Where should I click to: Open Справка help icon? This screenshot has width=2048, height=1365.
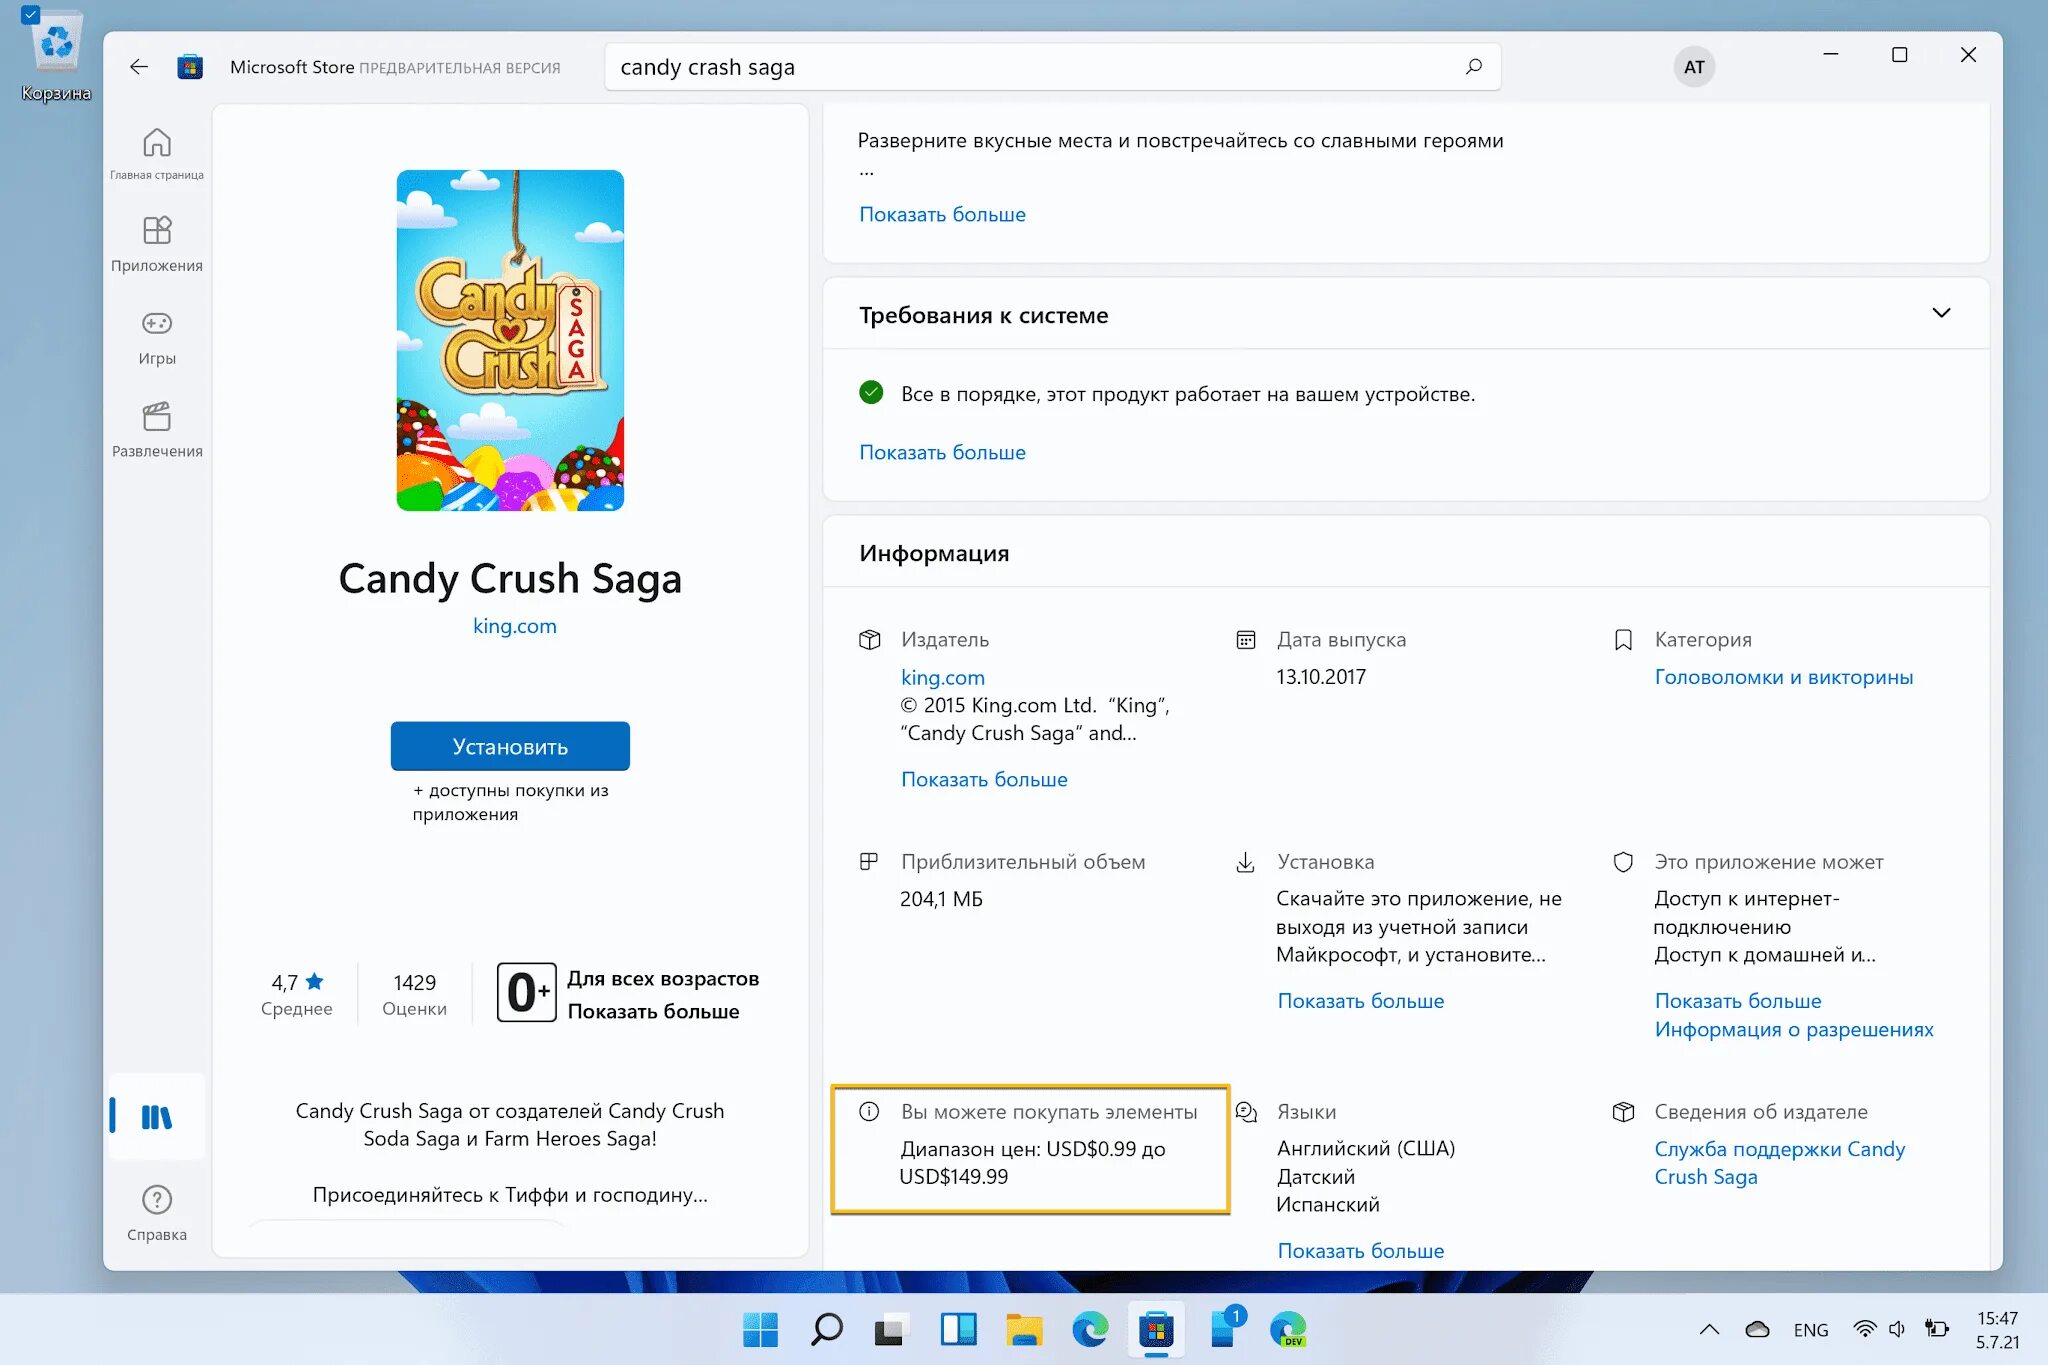[x=157, y=1212]
